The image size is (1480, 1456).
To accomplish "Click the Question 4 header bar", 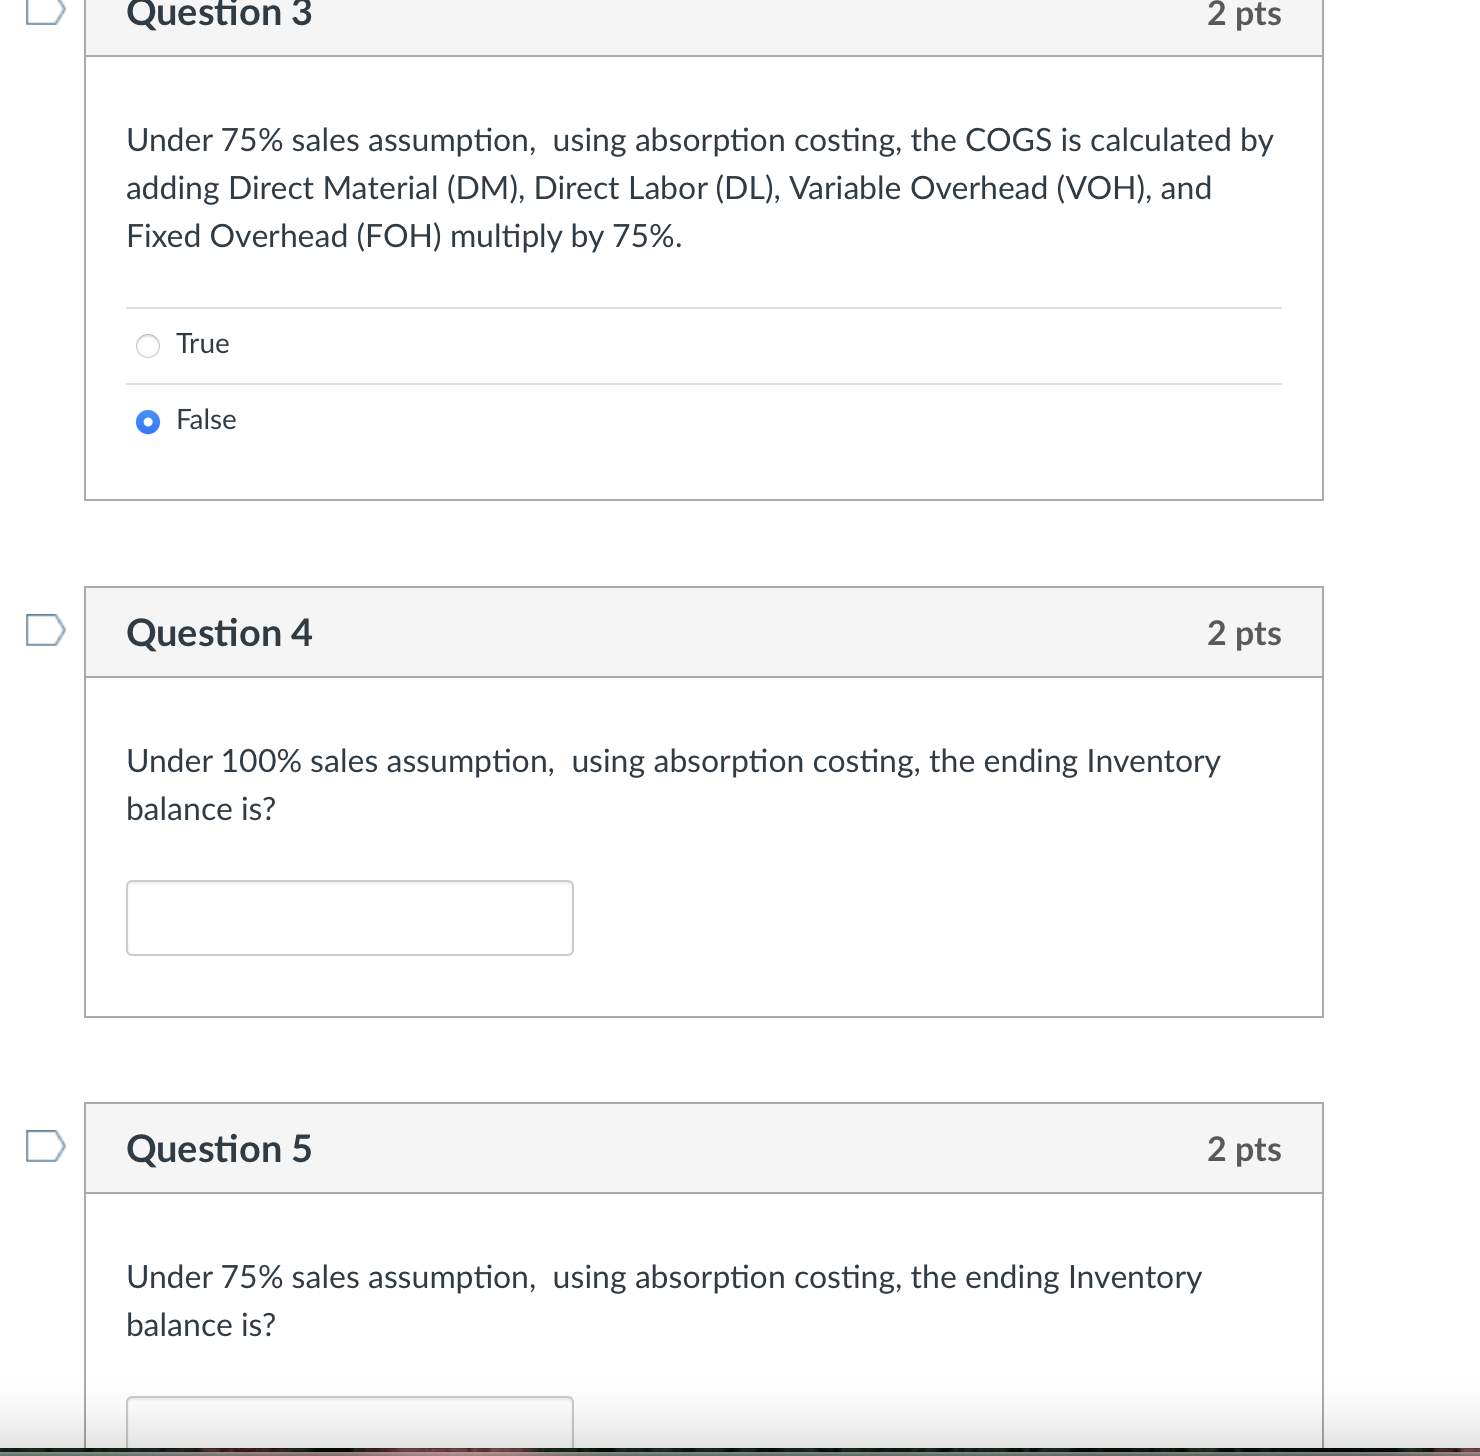I will click(703, 632).
